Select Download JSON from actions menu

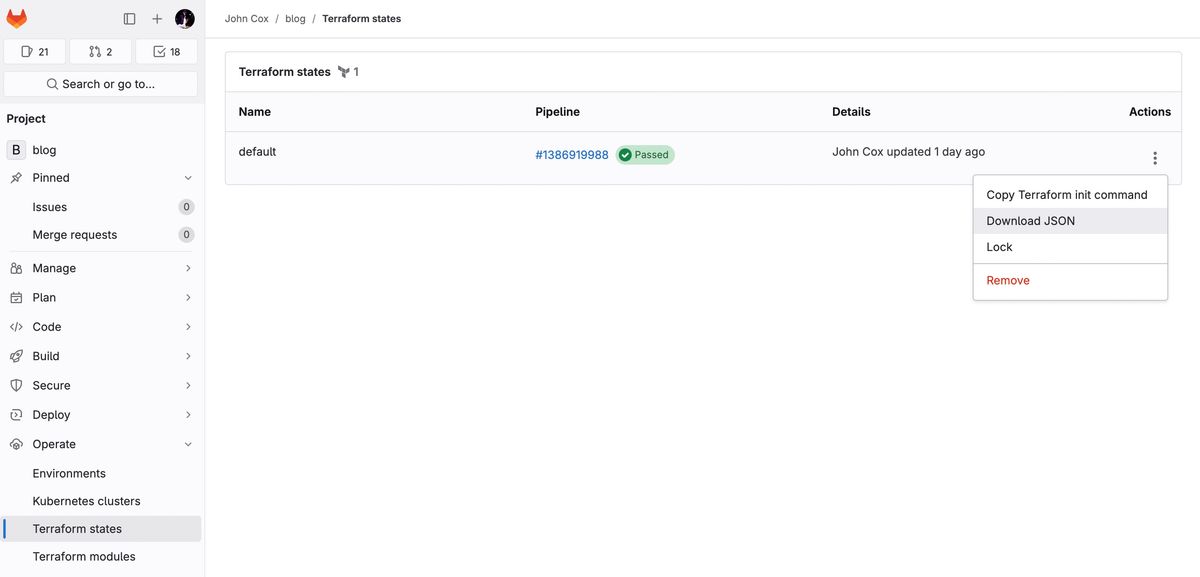pos(1030,221)
